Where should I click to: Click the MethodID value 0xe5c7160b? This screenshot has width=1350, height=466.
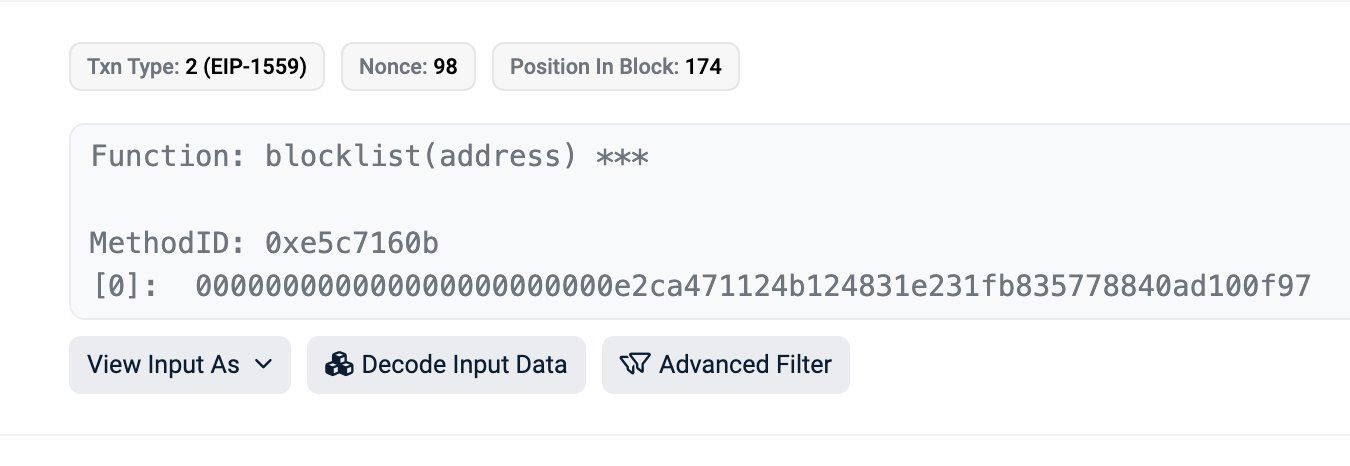pos(353,243)
